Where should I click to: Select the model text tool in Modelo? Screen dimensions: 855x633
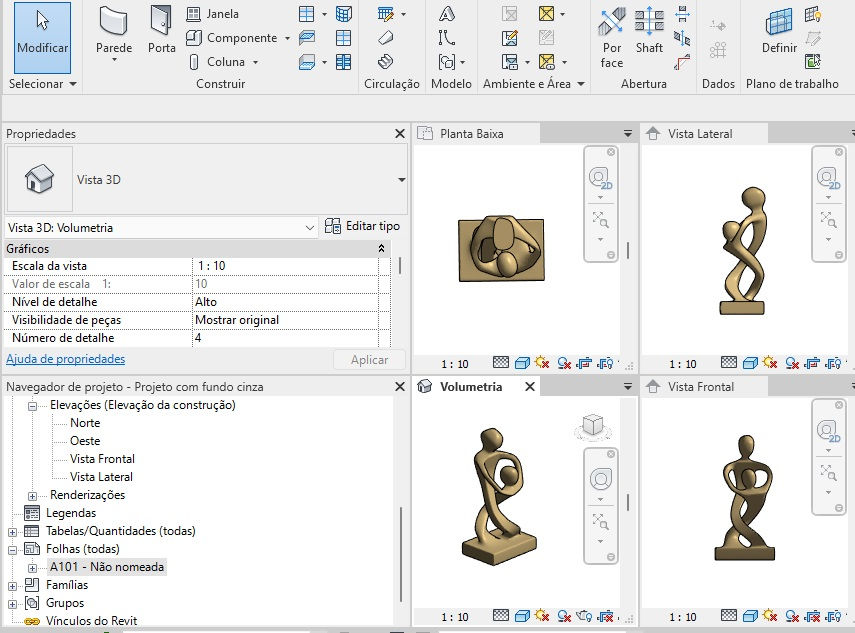click(447, 14)
